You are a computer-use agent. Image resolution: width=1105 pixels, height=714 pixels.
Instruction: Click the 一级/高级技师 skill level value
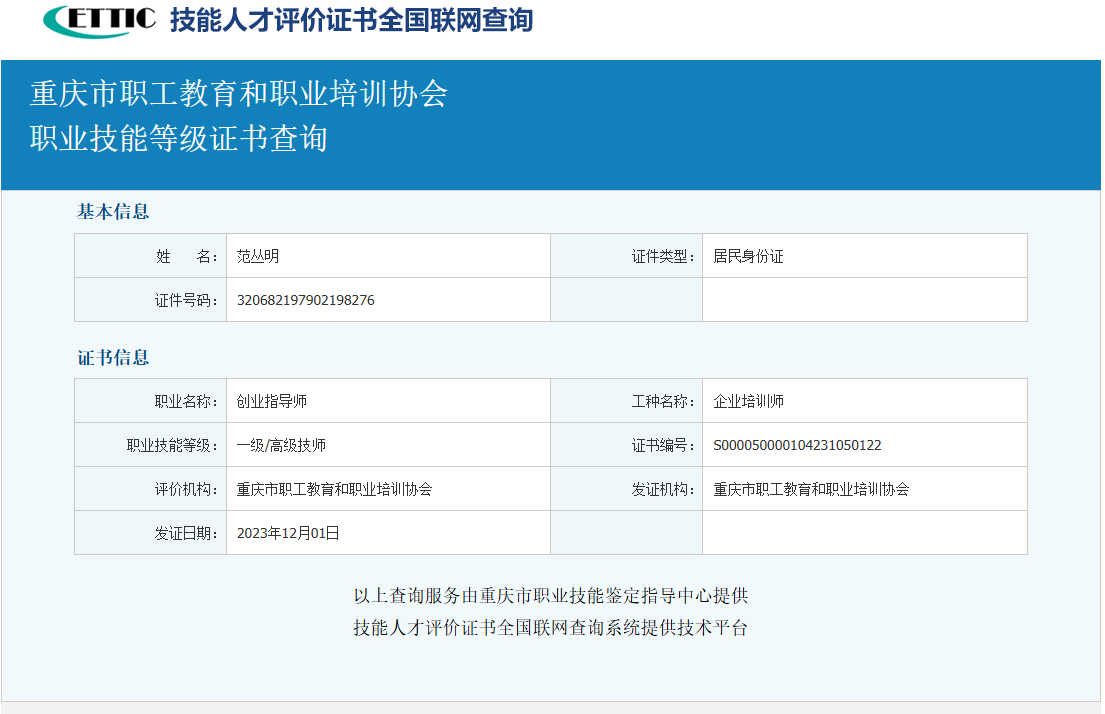(281, 445)
